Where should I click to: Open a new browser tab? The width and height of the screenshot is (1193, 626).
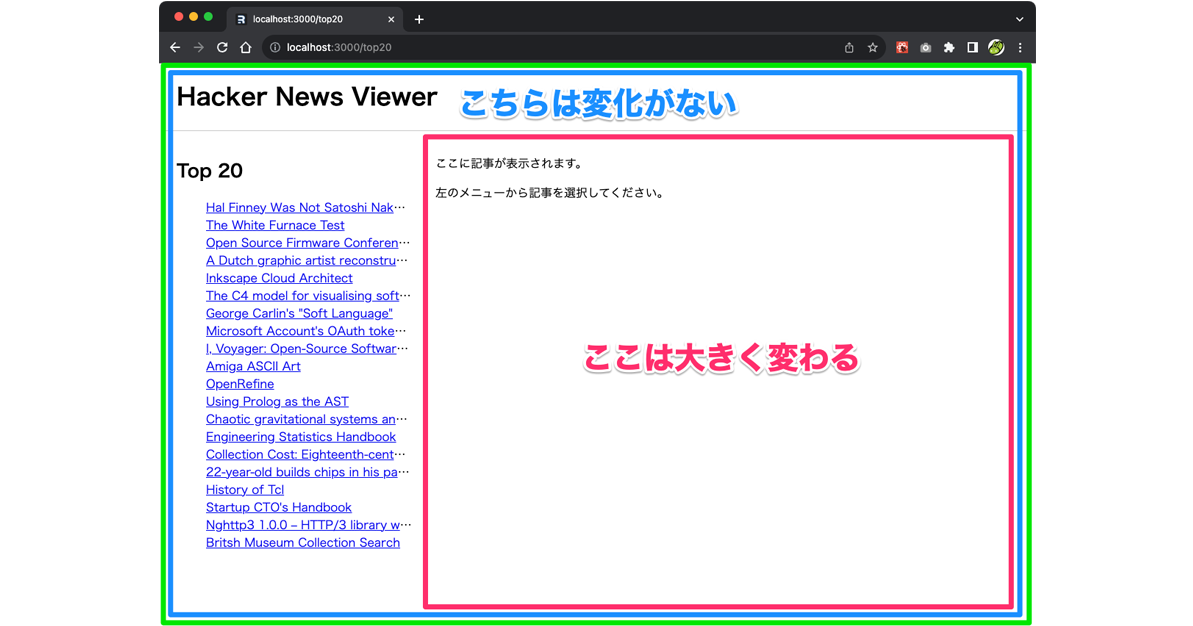coord(419,18)
